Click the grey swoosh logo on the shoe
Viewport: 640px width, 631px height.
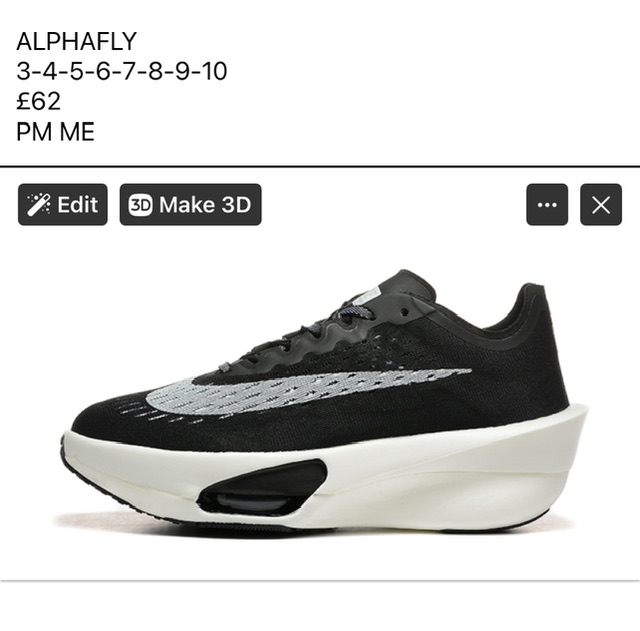(302, 391)
